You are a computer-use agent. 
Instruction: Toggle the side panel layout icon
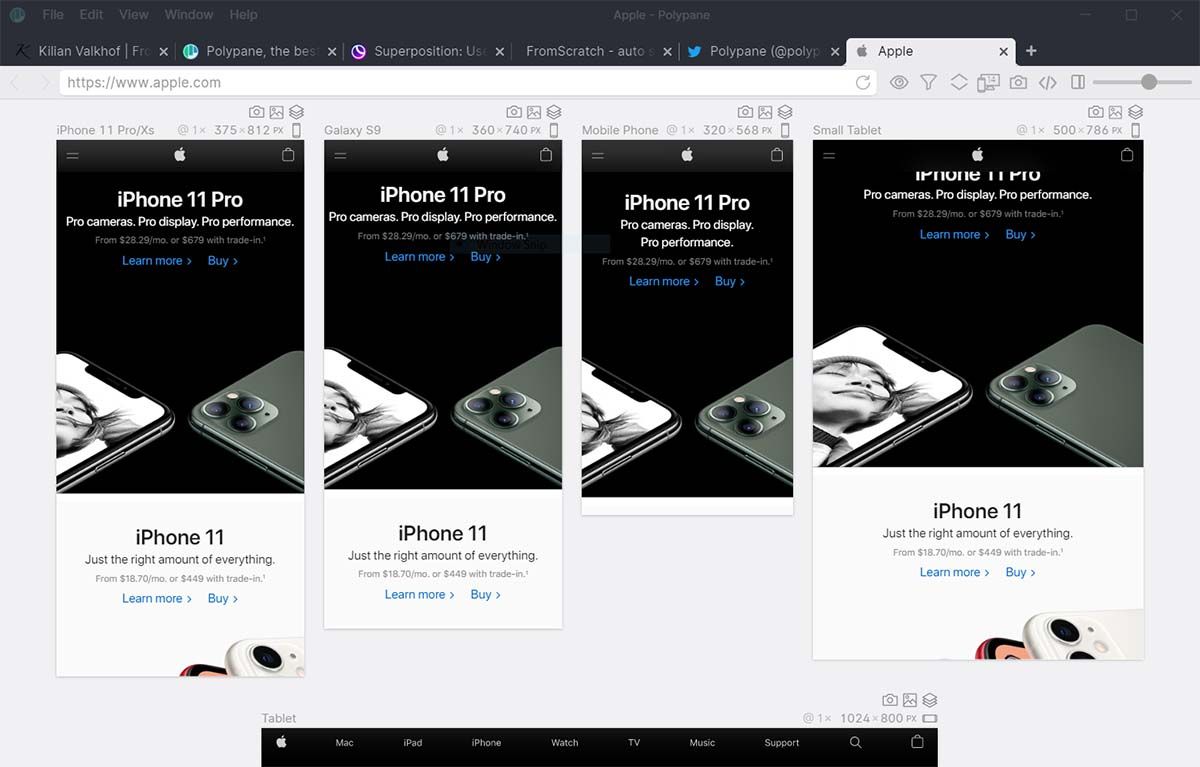(x=1078, y=83)
